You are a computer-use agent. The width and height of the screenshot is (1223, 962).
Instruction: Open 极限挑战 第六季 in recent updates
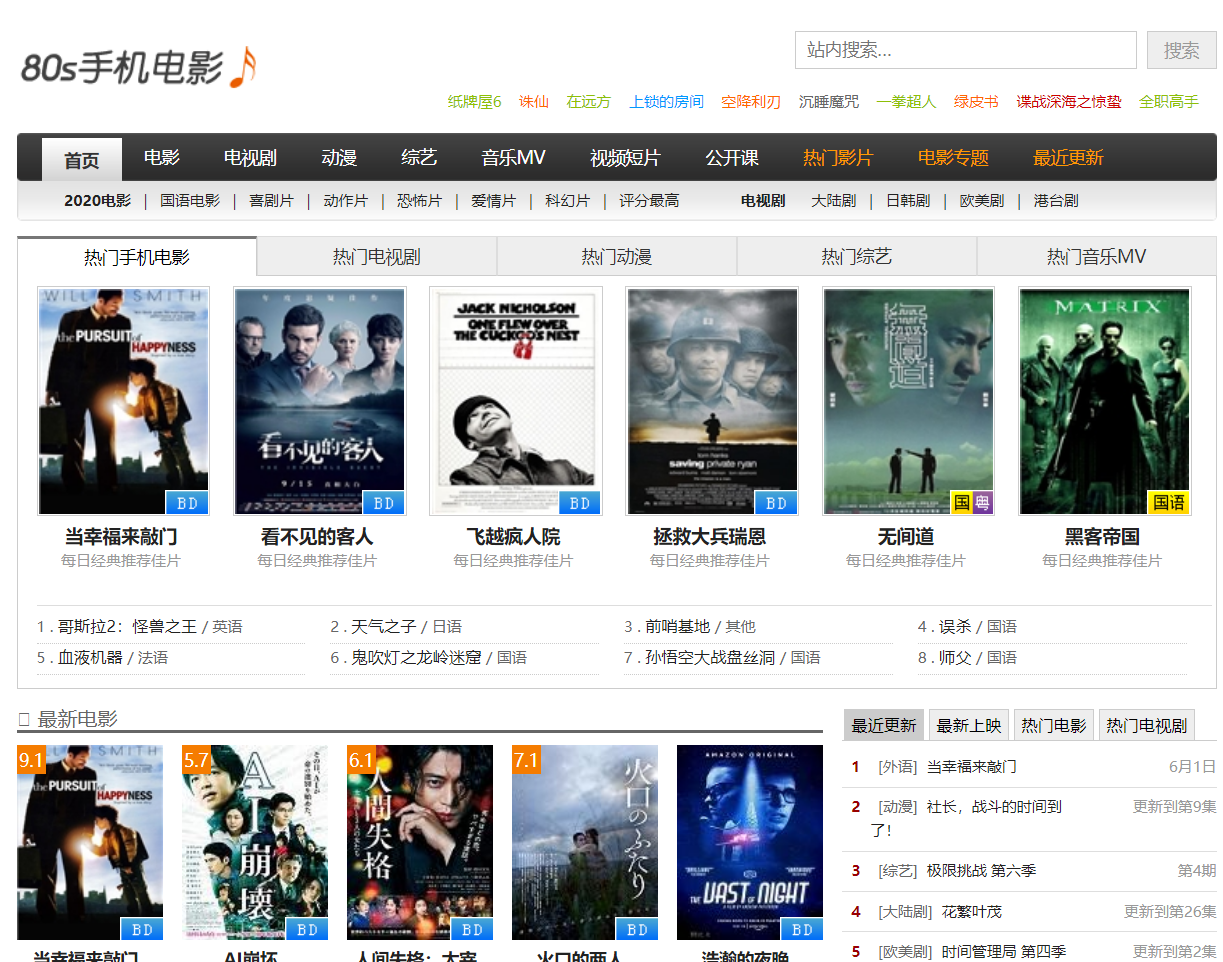[981, 871]
